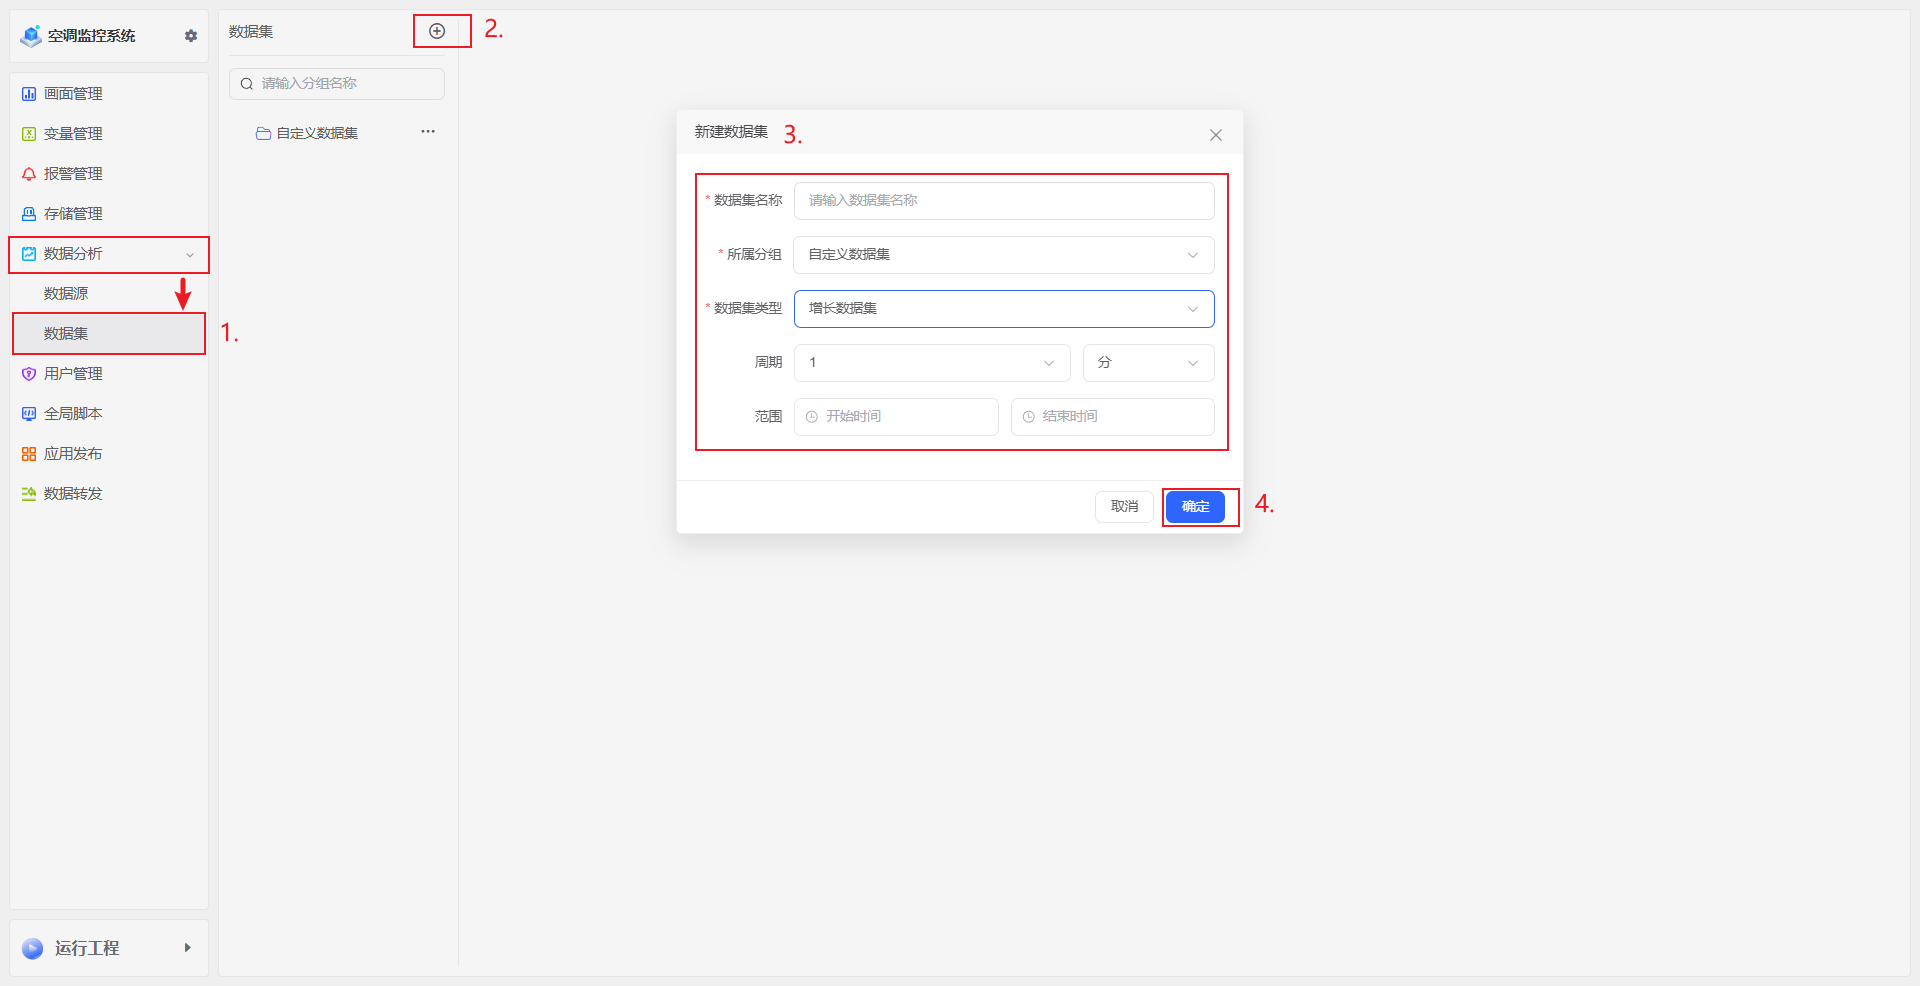Click the 数据转发 icon
This screenshot has width=1920, height=986.
(29, 494)
